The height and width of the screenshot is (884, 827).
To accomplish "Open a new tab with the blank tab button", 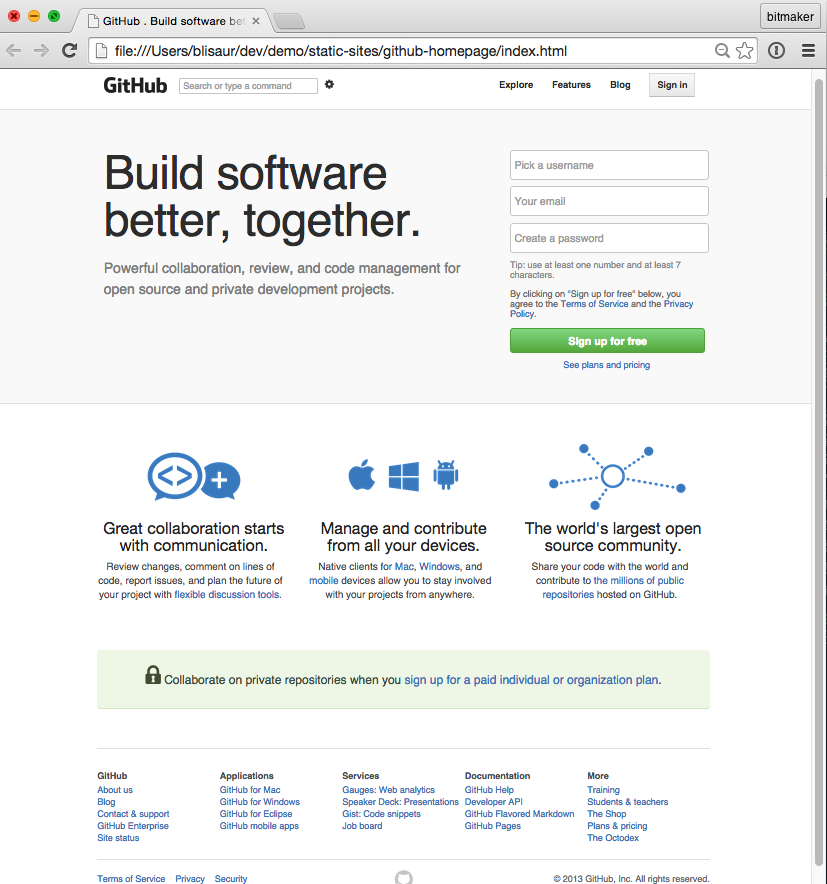I will [289, 21].
